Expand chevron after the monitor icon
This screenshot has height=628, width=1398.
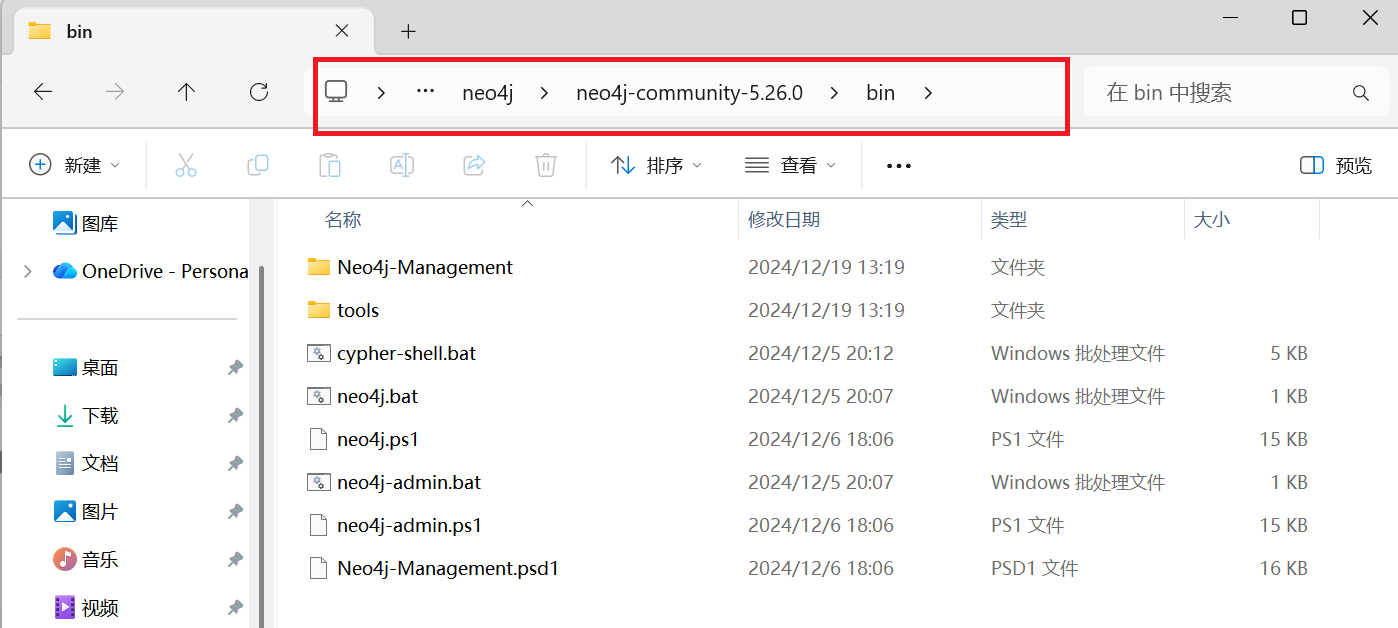click(381, 93)
